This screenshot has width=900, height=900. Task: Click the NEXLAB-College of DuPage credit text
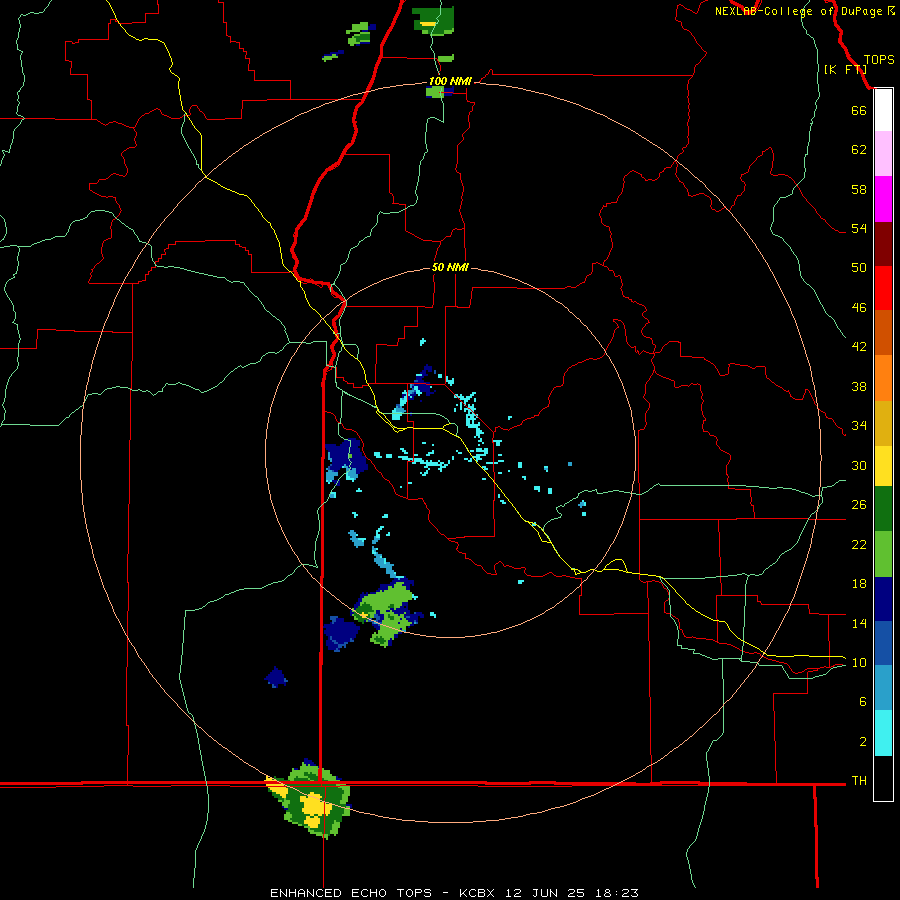click(798, 11)
